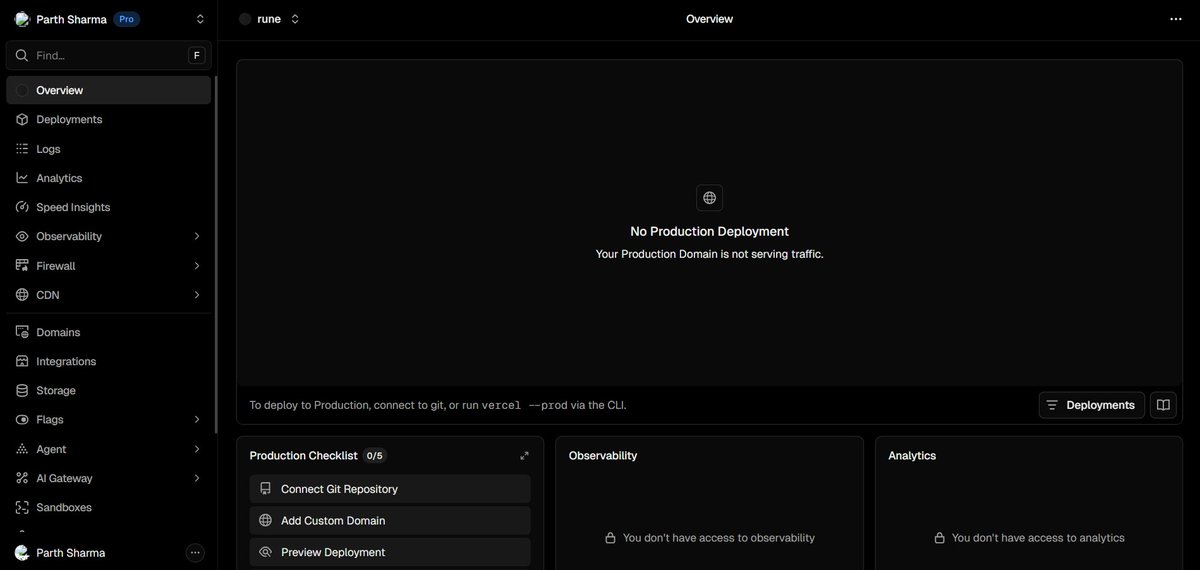Image resolution: width=1200 pixels, height=570 pixels.
Task: Click "You don't have access to analytics" text
Action: coord(1038,538)
